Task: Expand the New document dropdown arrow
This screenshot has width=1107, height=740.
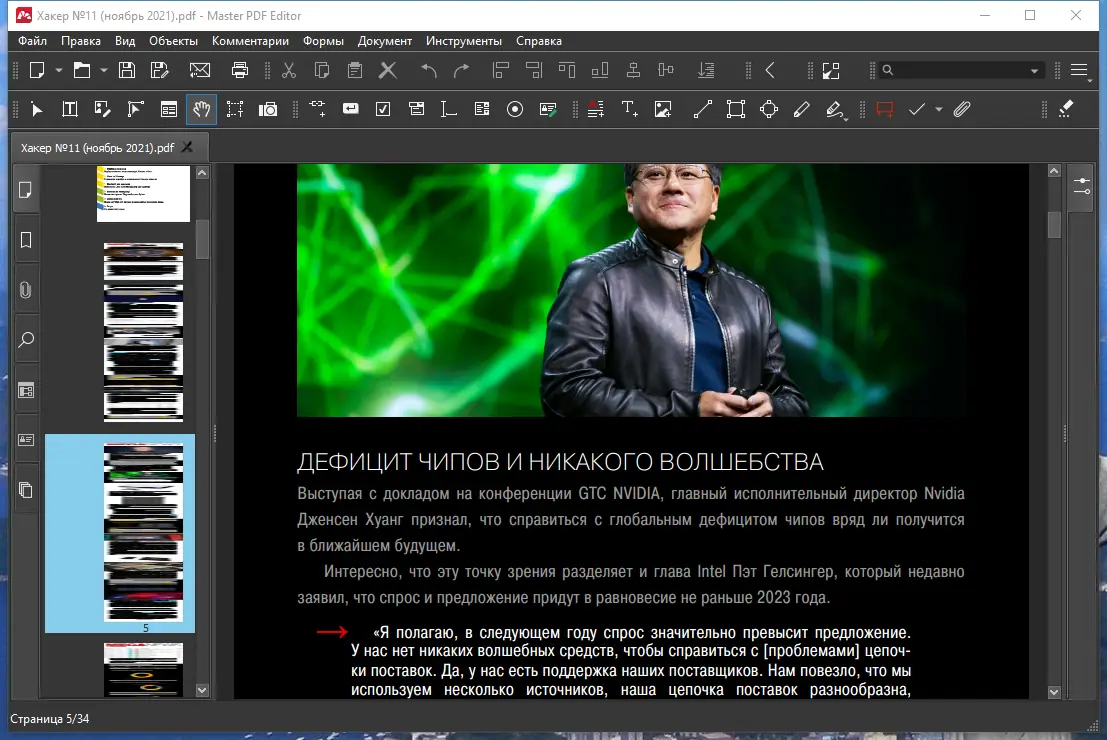Action: click(x=59, y=70)
